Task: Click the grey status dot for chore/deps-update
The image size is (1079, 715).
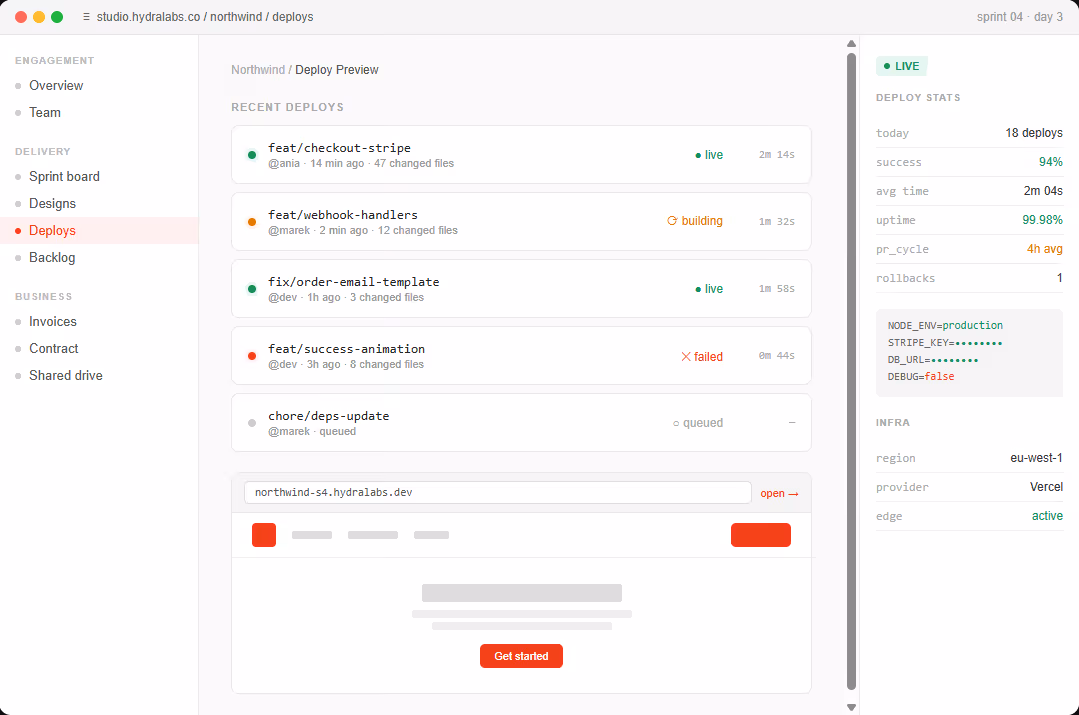Action: 252,423
